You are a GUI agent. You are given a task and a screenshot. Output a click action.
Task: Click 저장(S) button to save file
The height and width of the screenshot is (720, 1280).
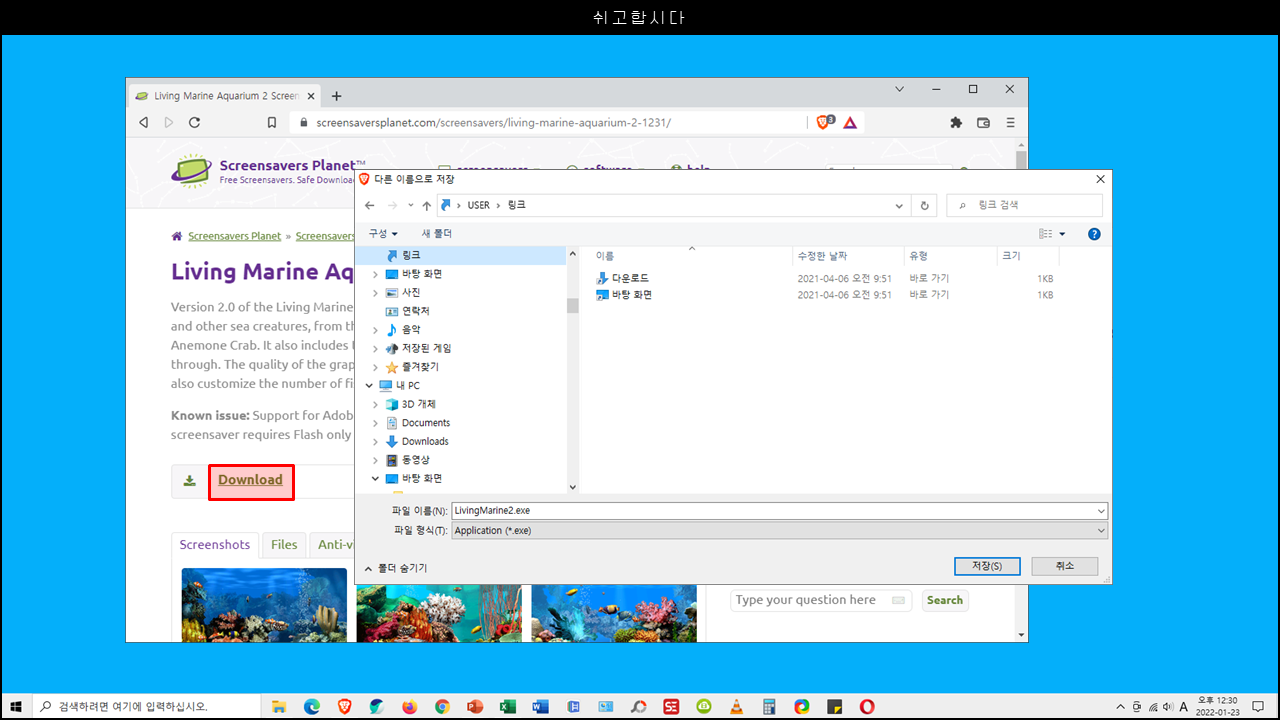pyautogui.click(x=987, y=566)
